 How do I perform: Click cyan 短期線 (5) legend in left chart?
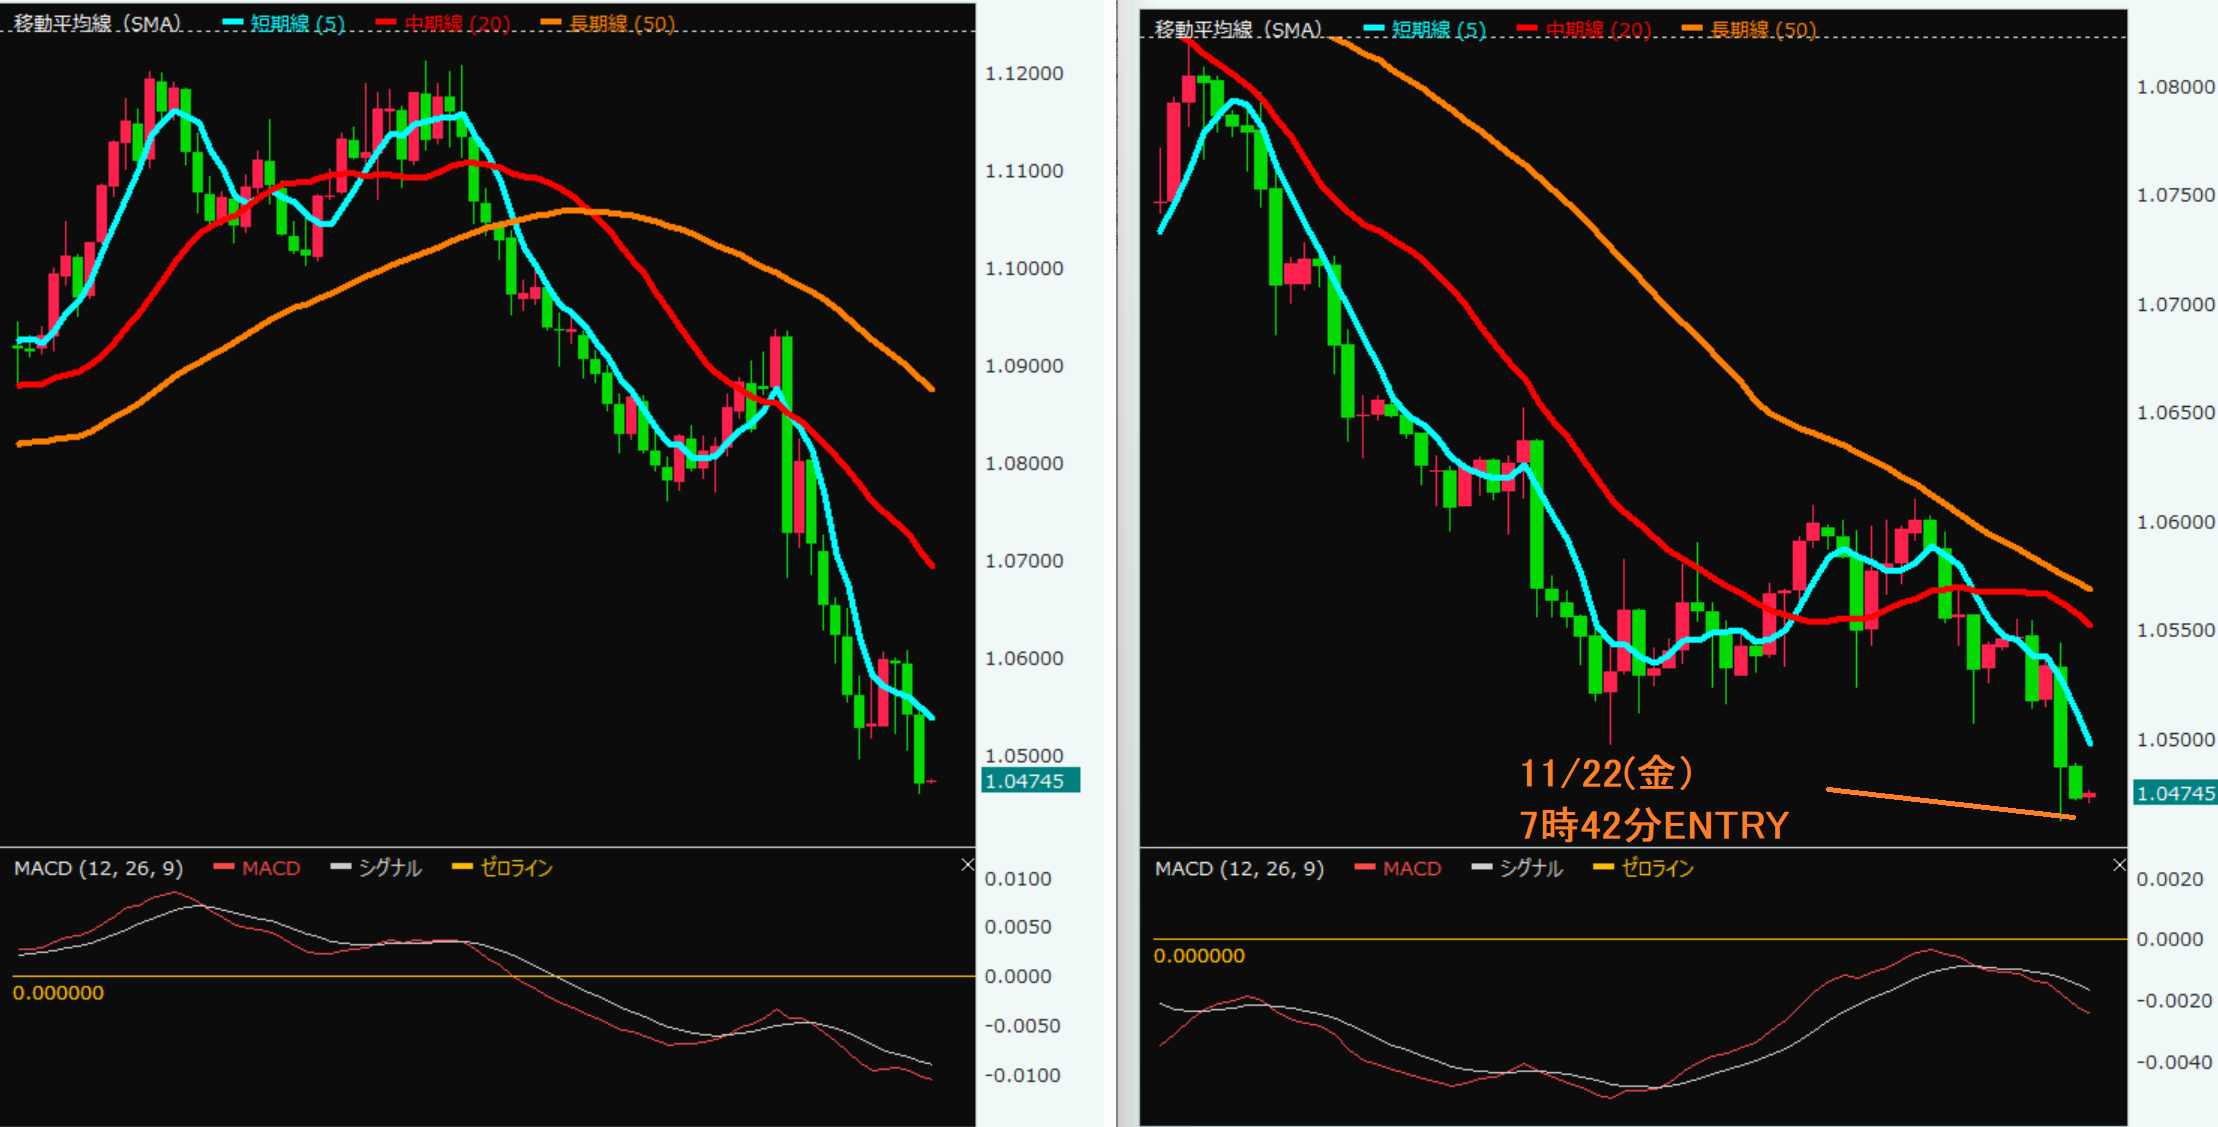pos(296,23)
